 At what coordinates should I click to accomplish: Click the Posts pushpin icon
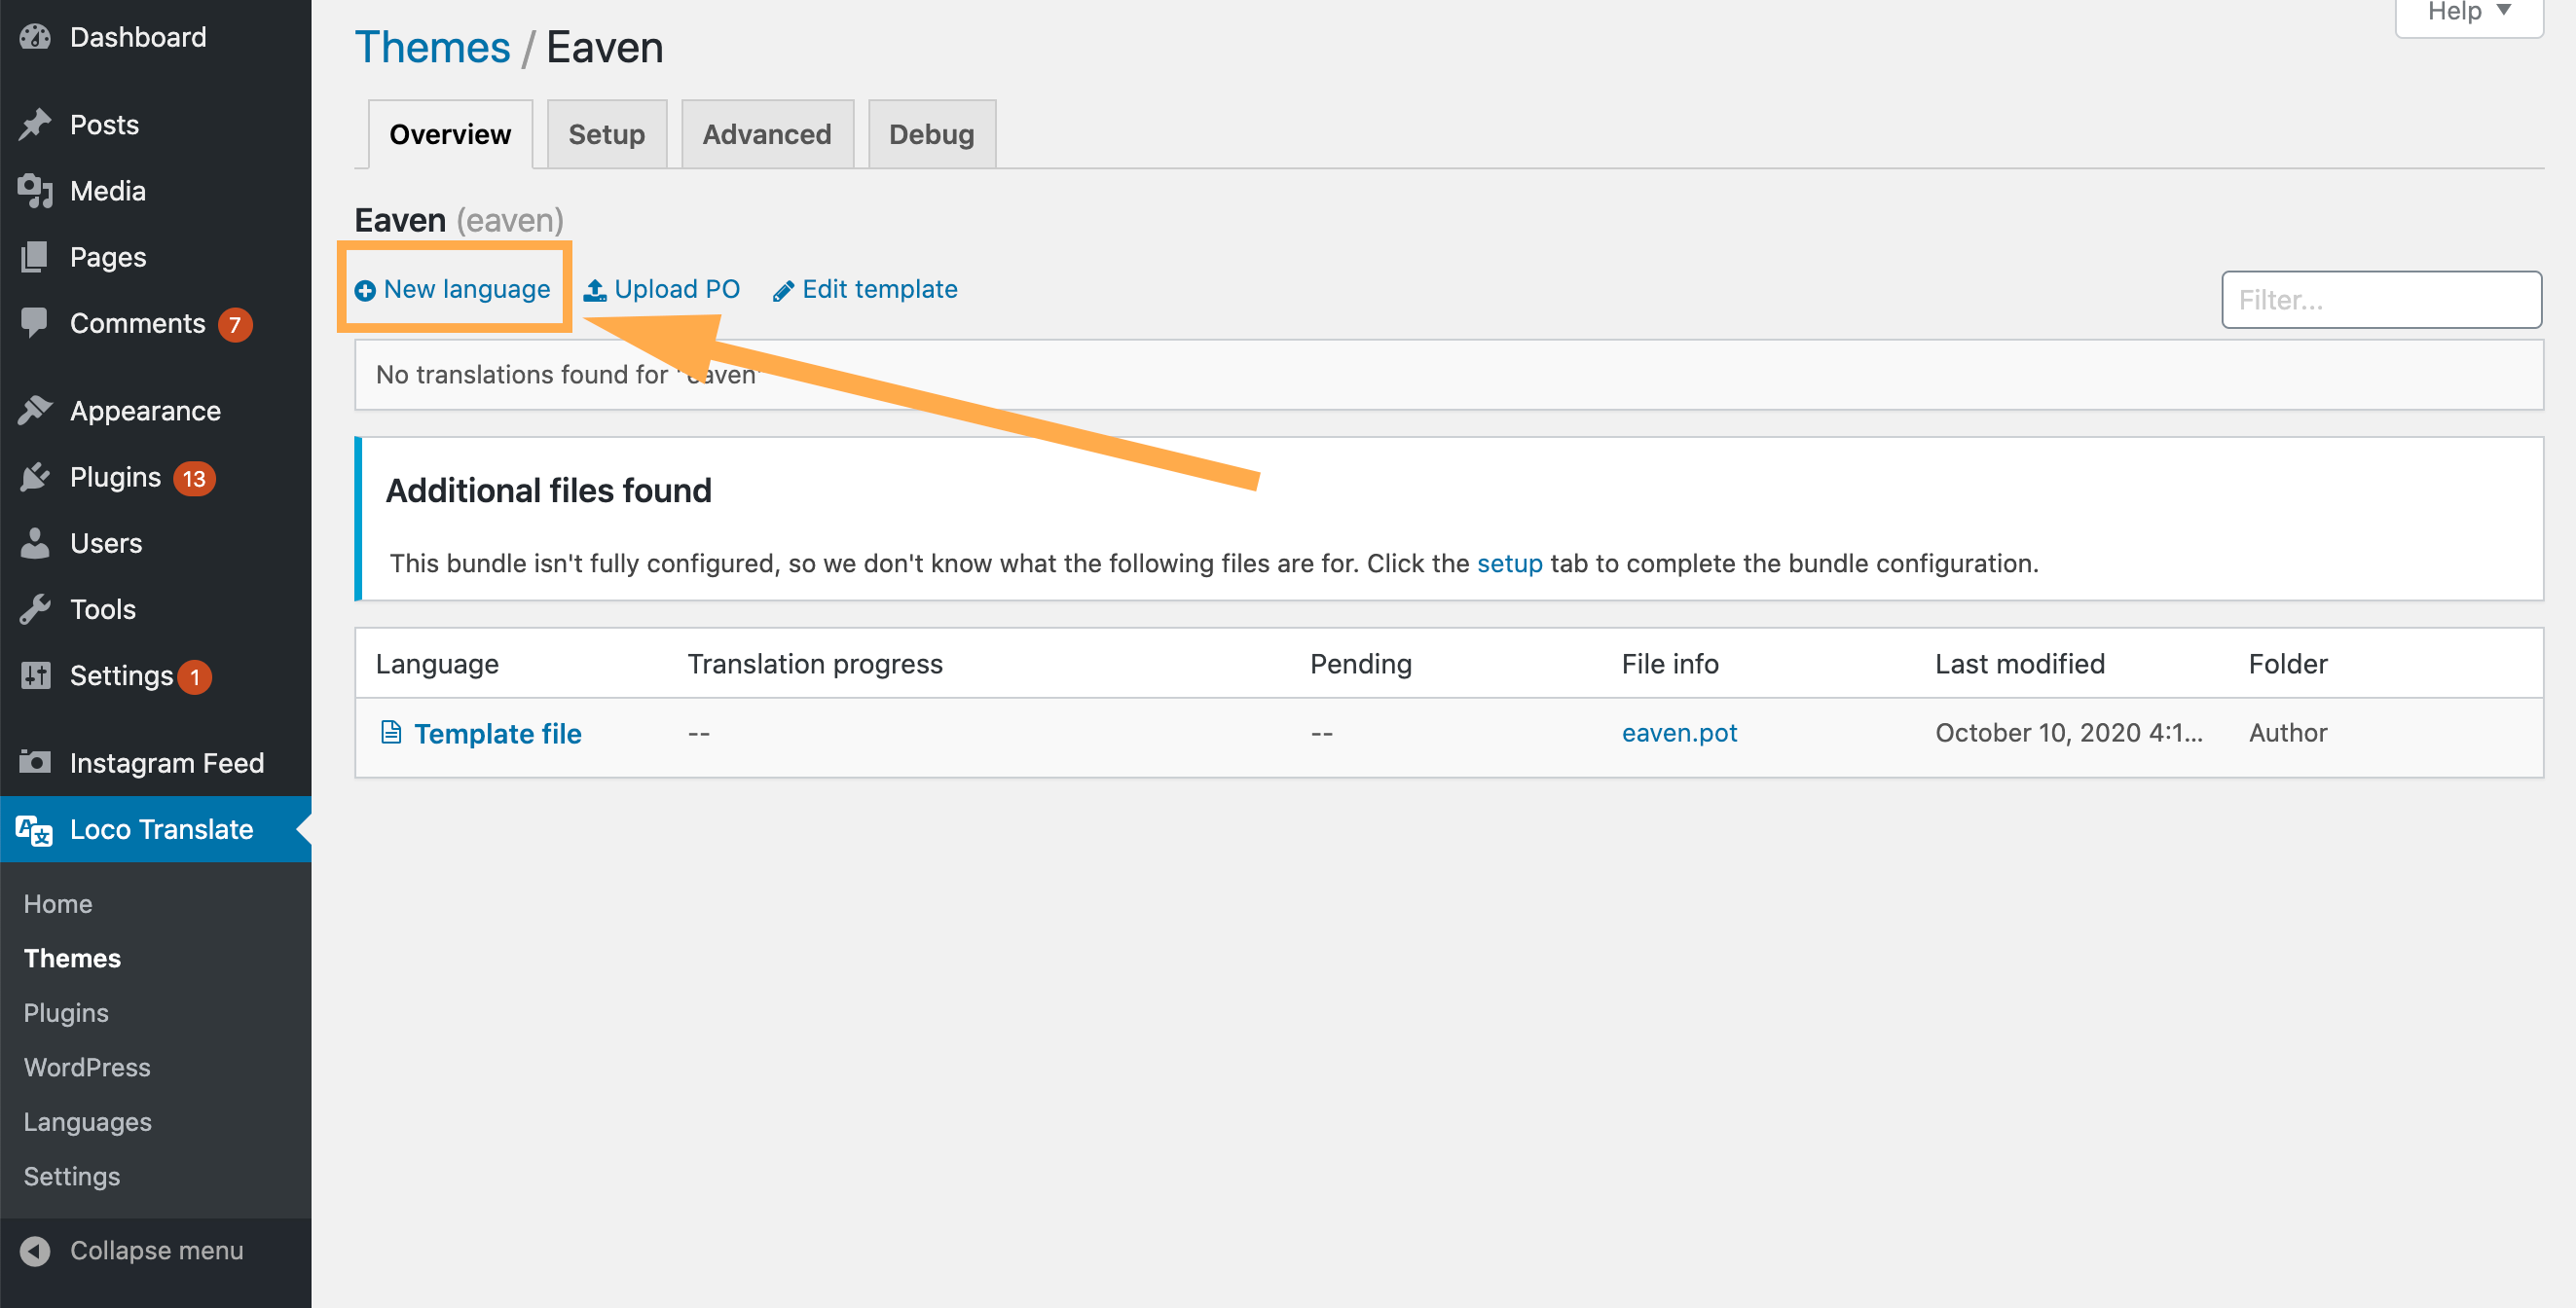point(35,124)
